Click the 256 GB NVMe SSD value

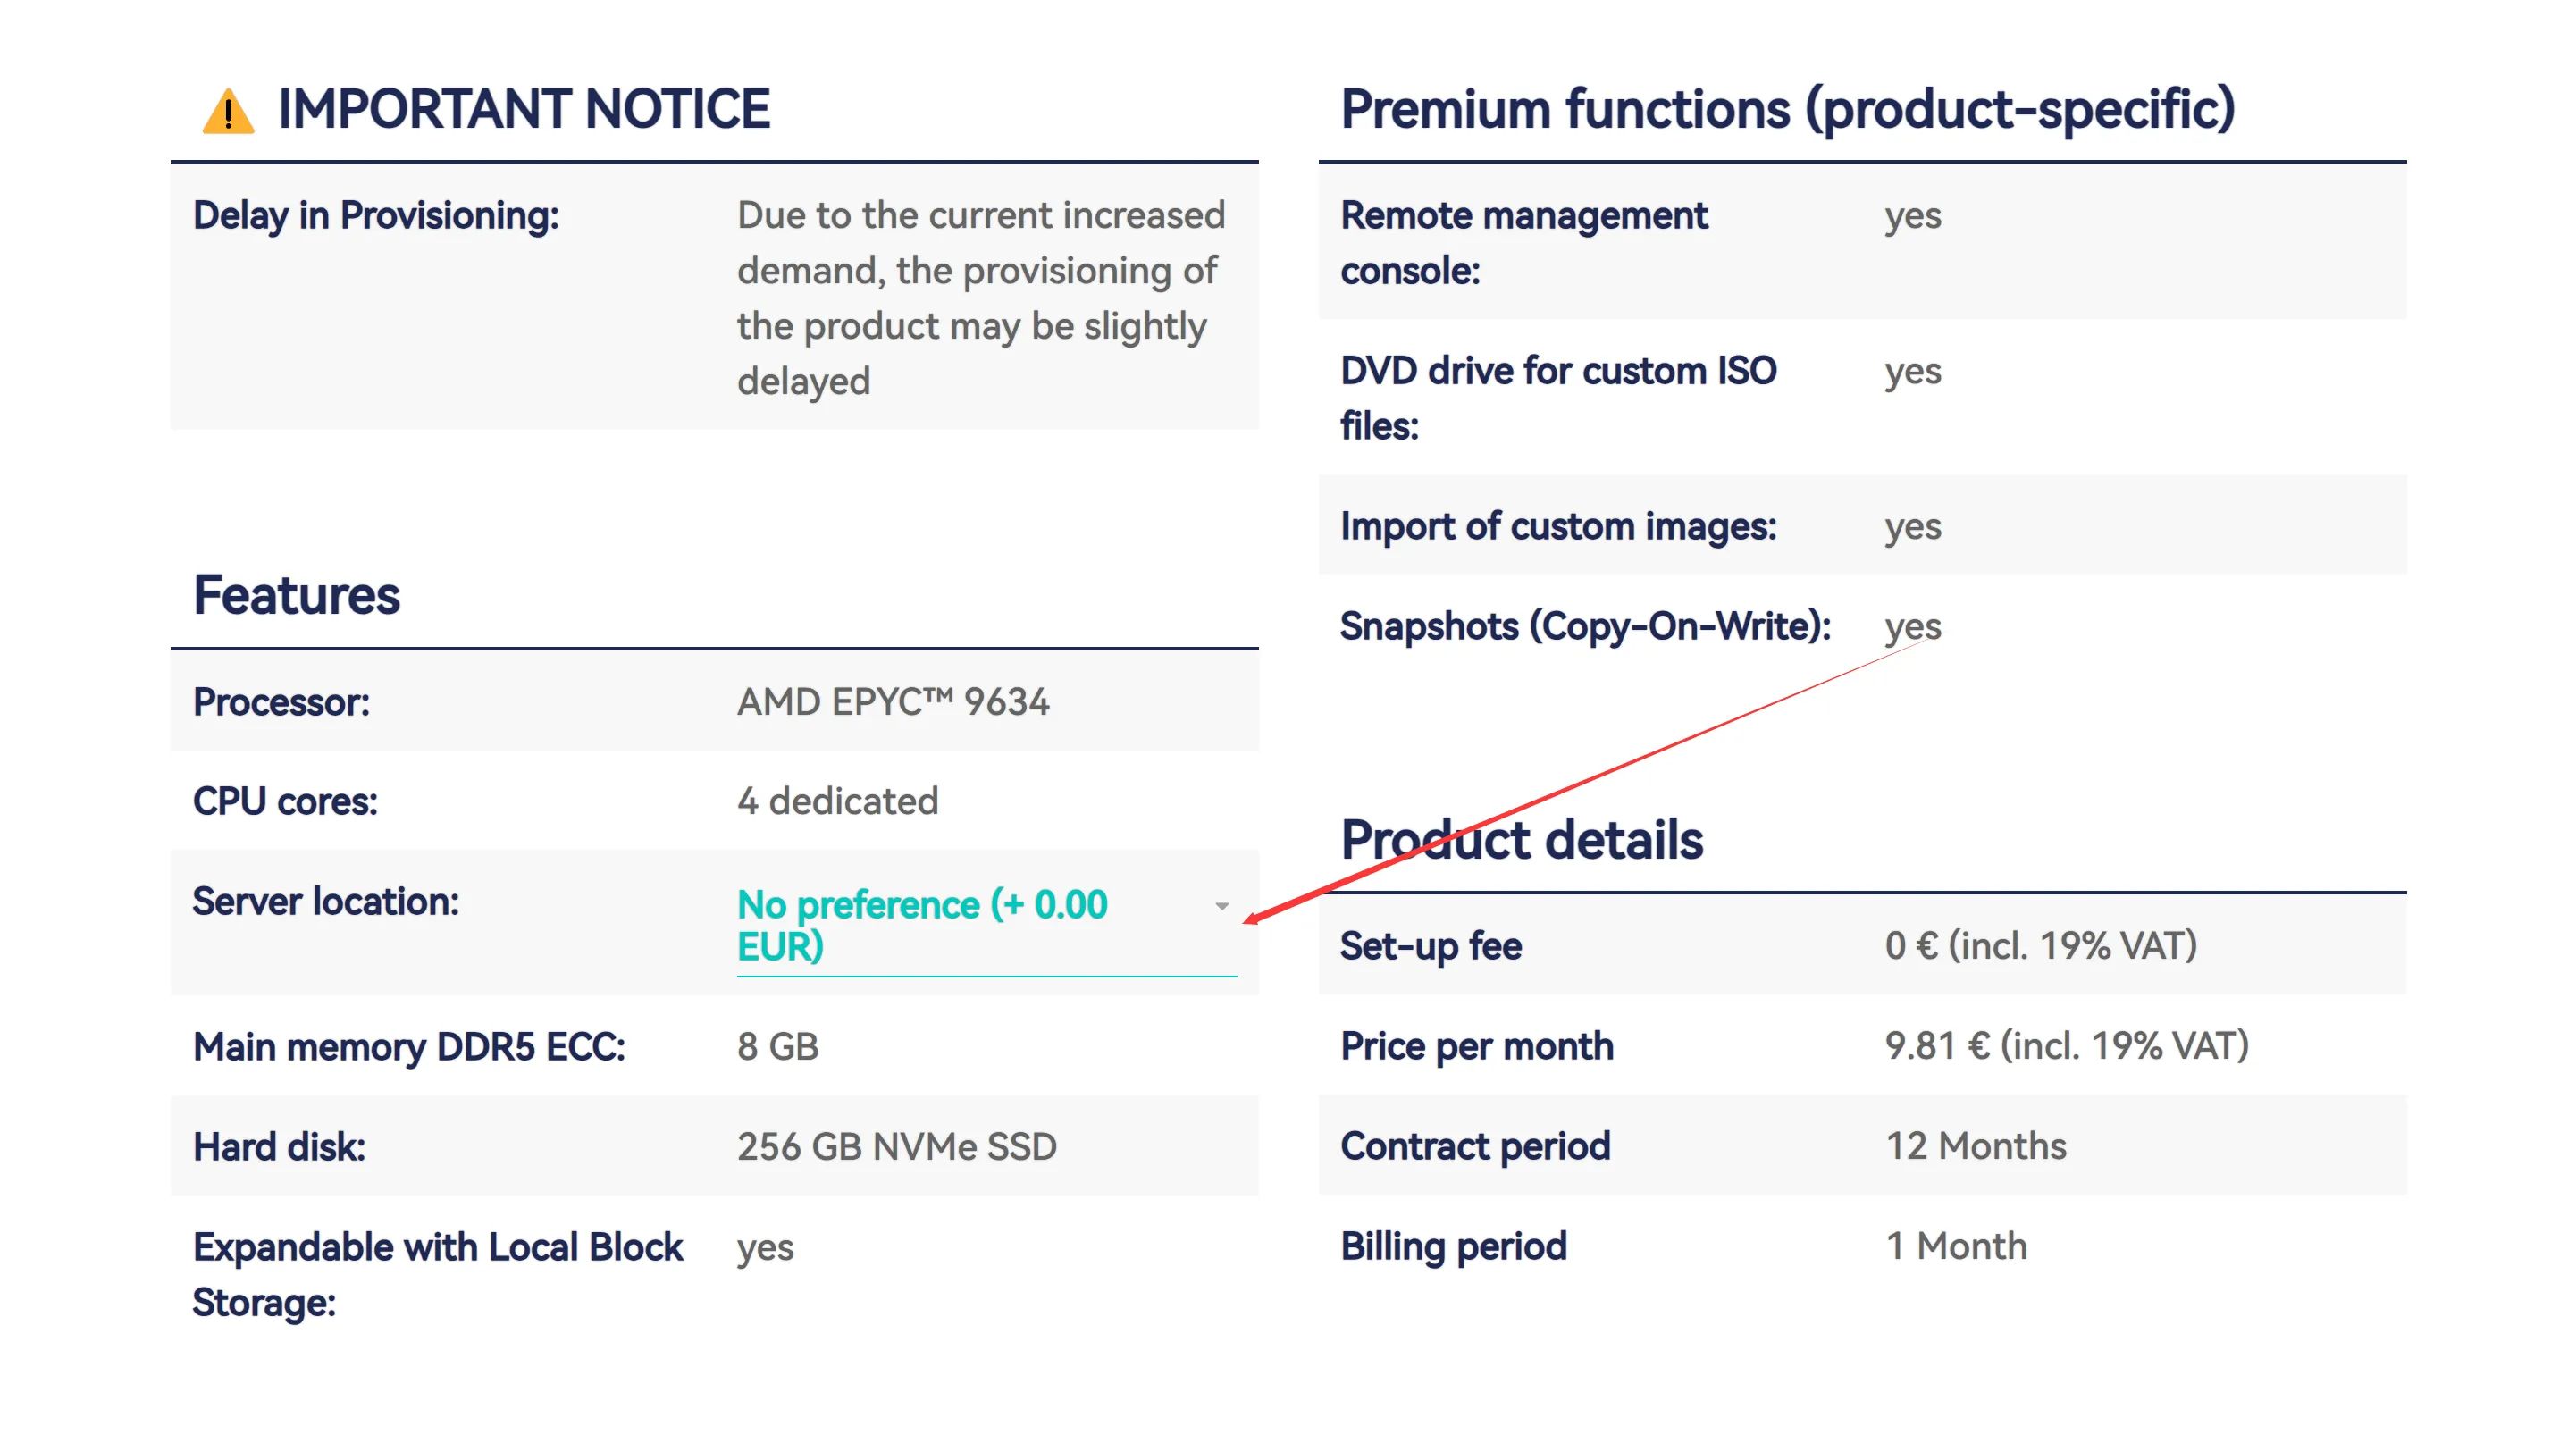(896, 1146)
